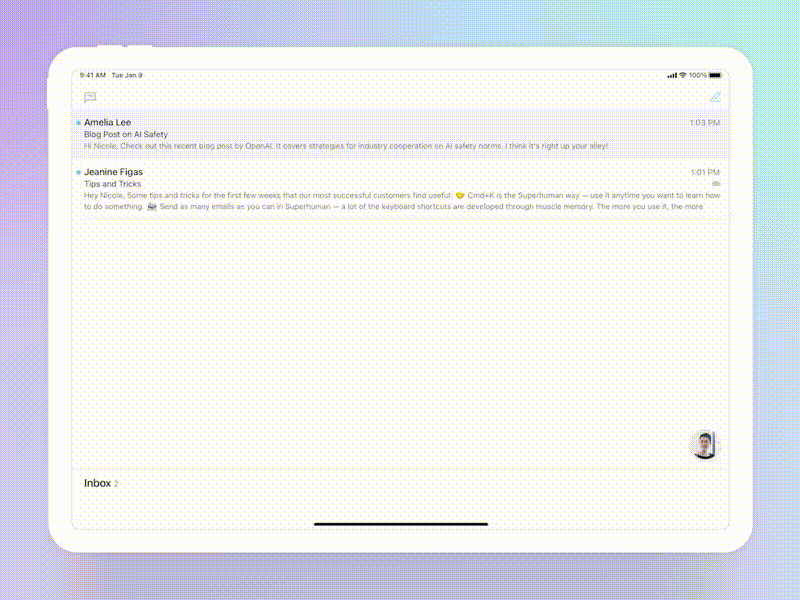Tap the Inbox label at bottom

coord(97,483)
